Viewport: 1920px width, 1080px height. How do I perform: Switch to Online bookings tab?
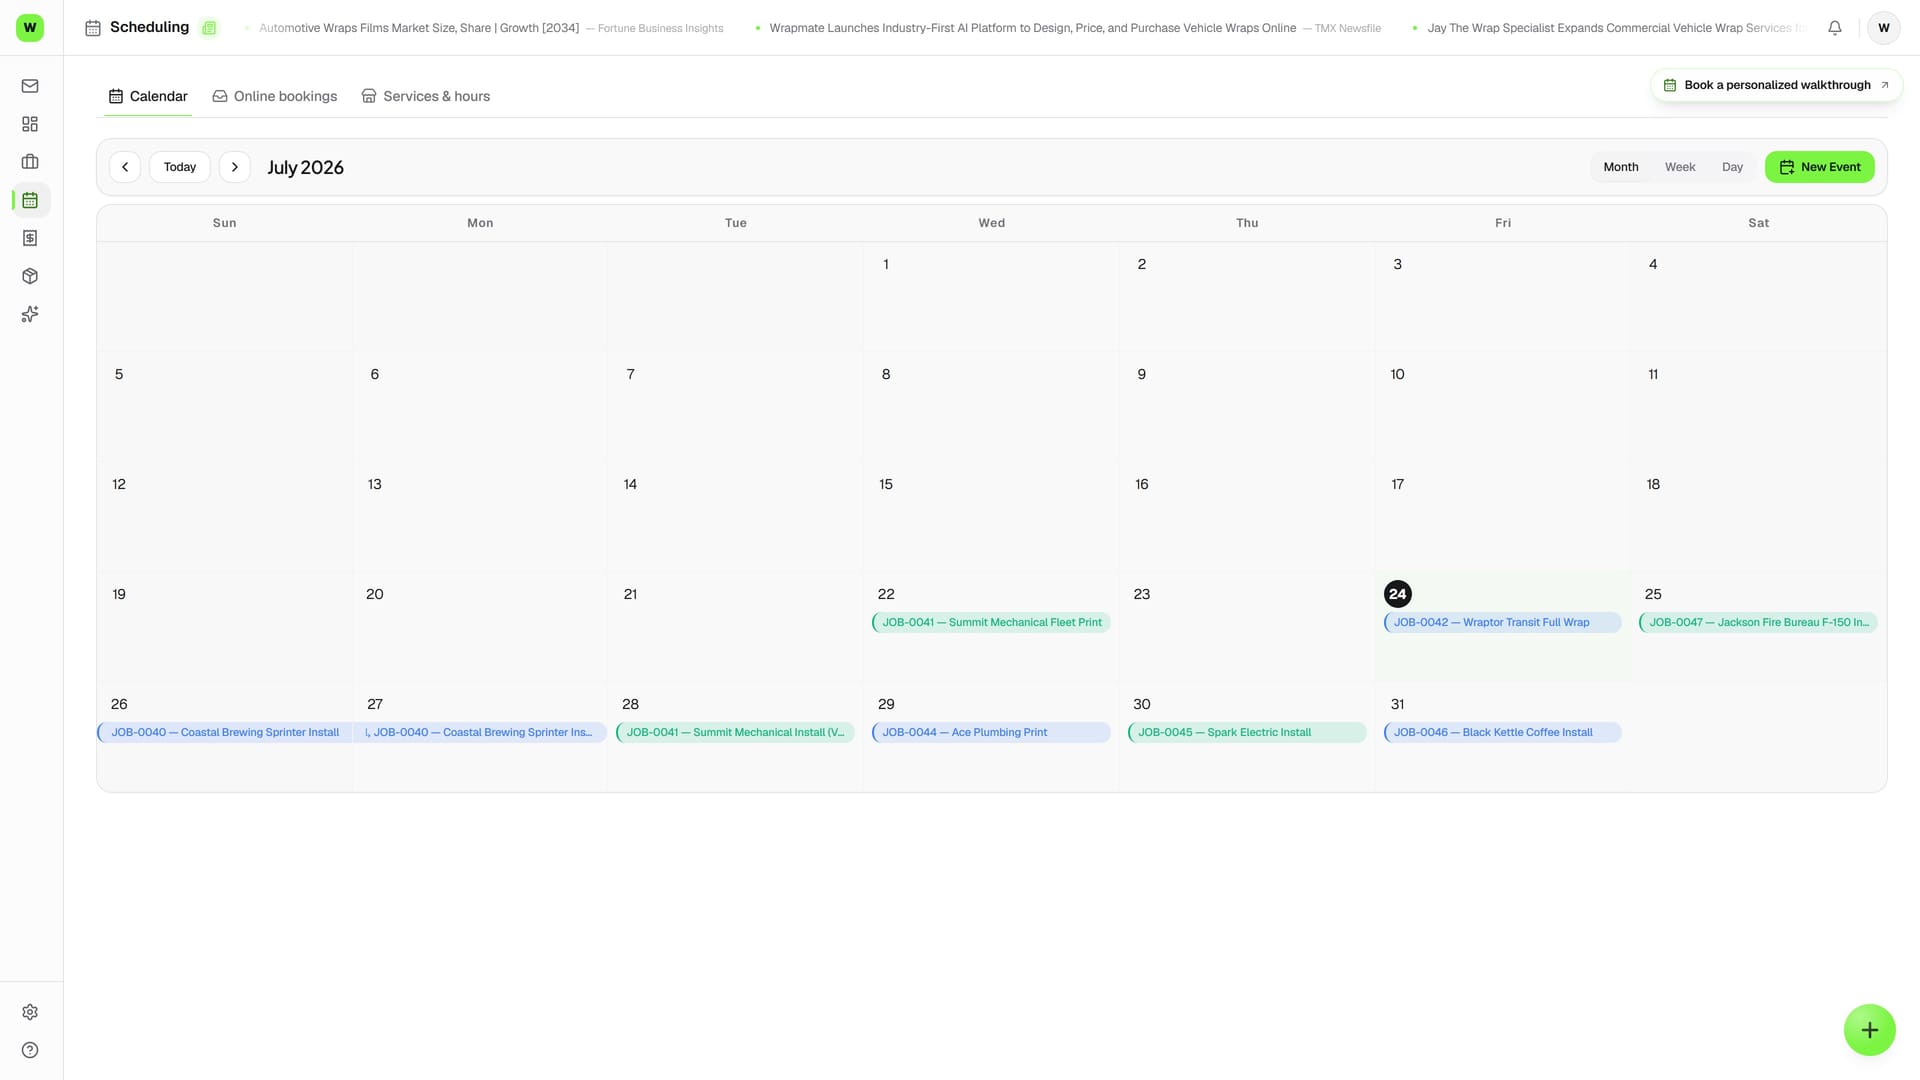coord(275,96)
